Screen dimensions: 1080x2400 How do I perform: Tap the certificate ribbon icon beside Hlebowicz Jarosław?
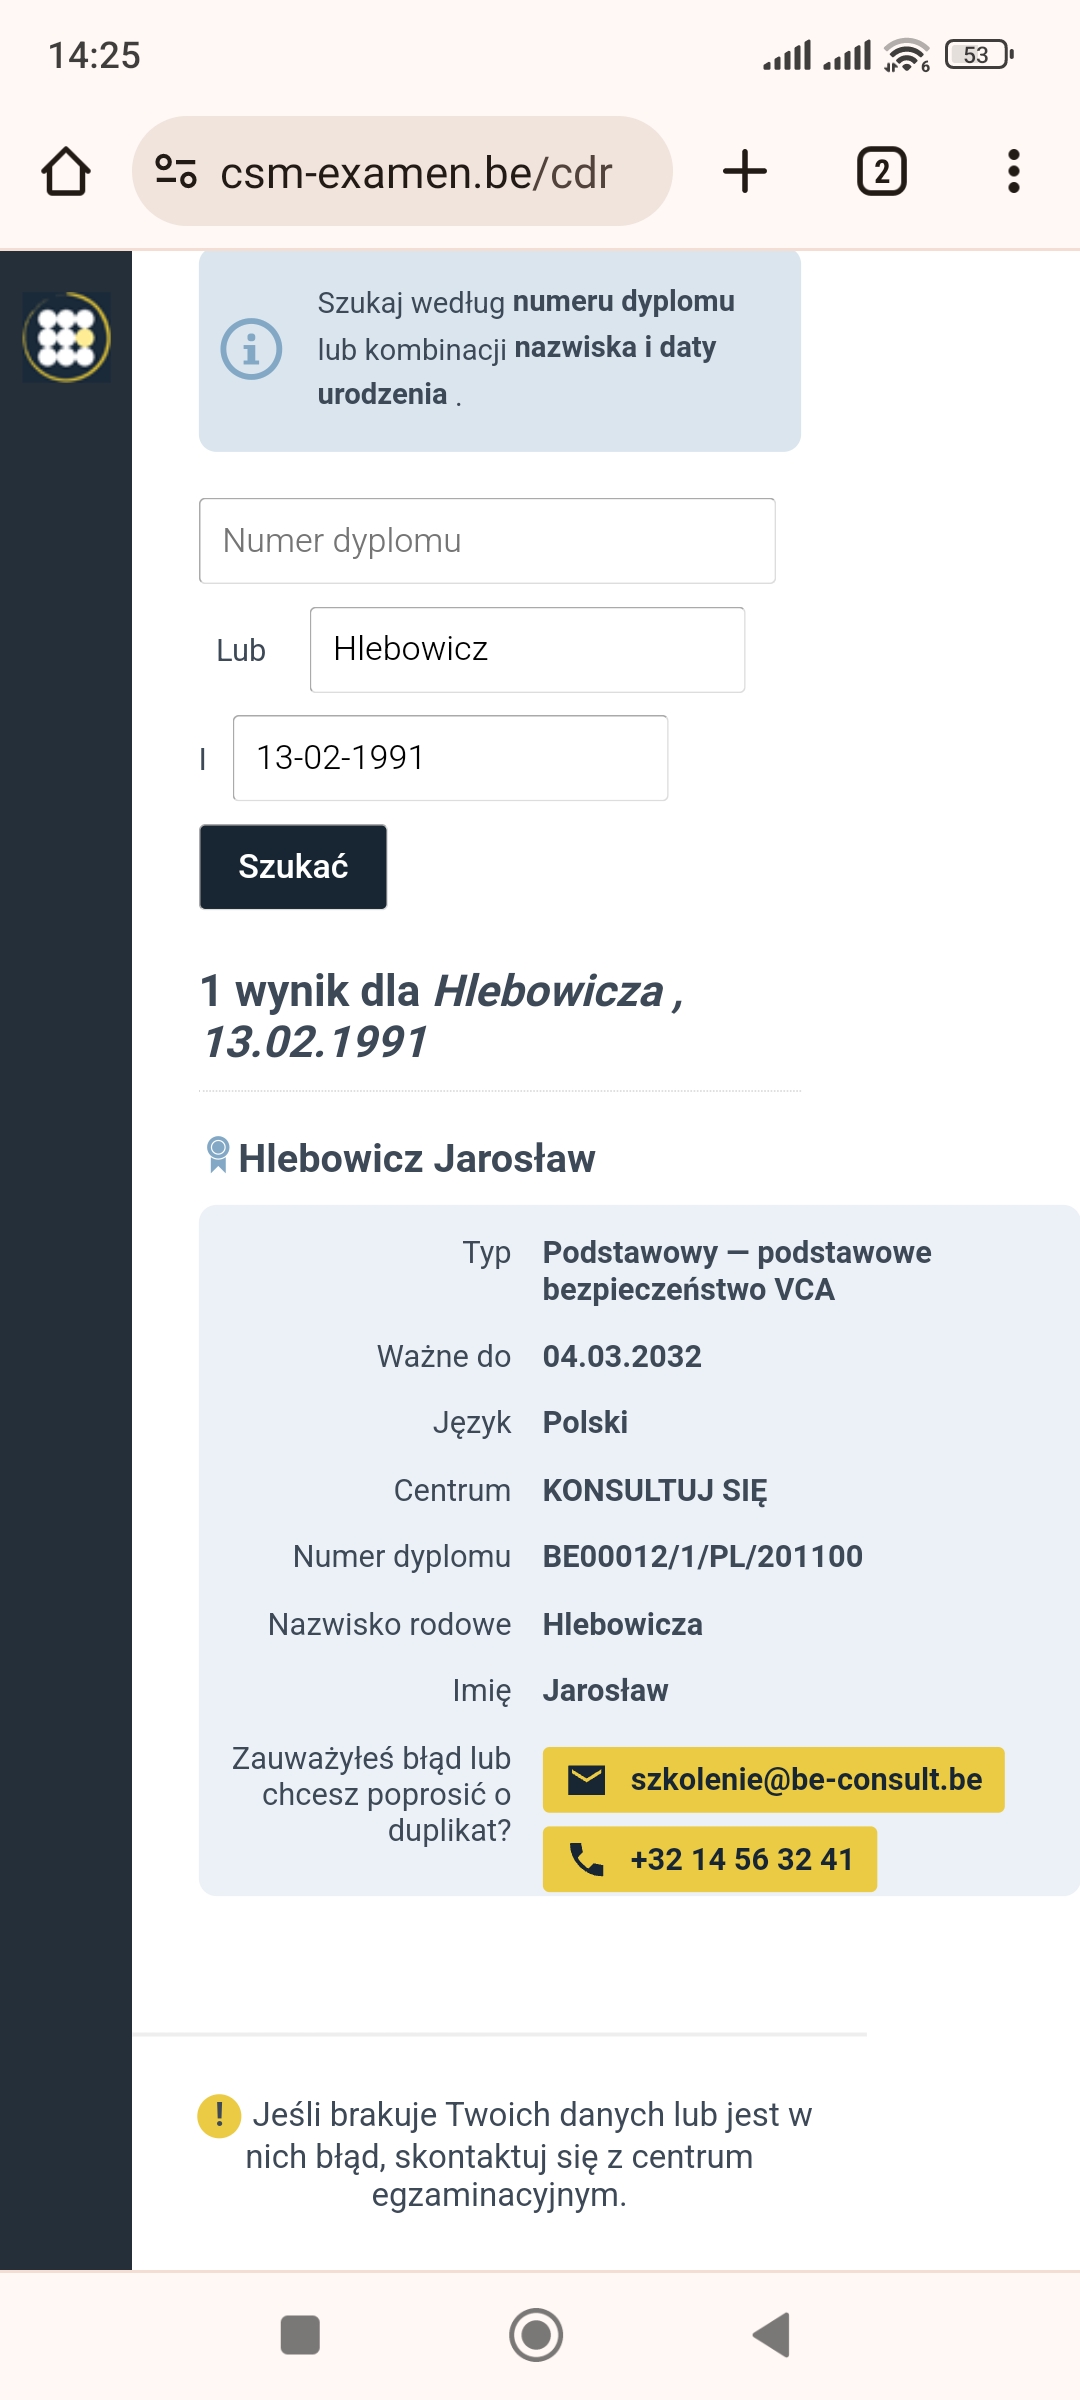[x=217, y=1155]
